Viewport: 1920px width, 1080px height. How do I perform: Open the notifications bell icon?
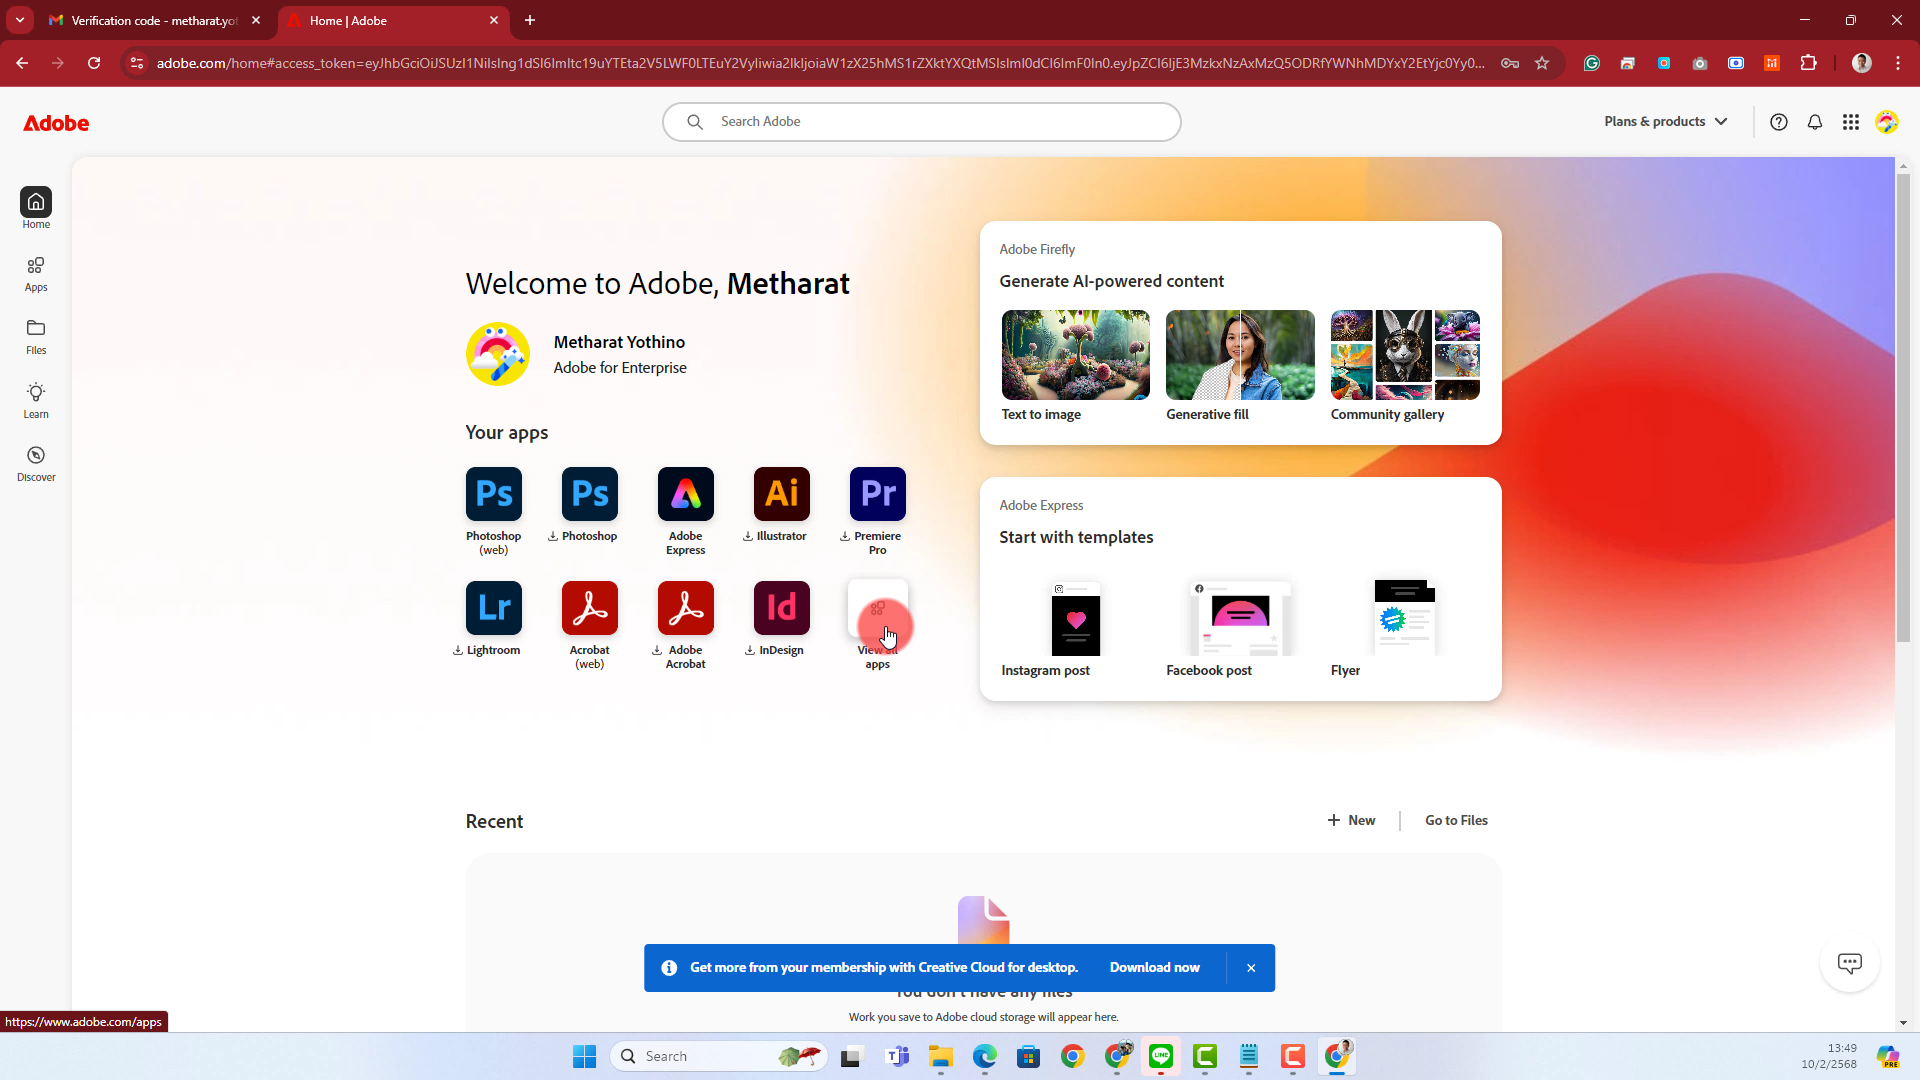coord(1815,122)
